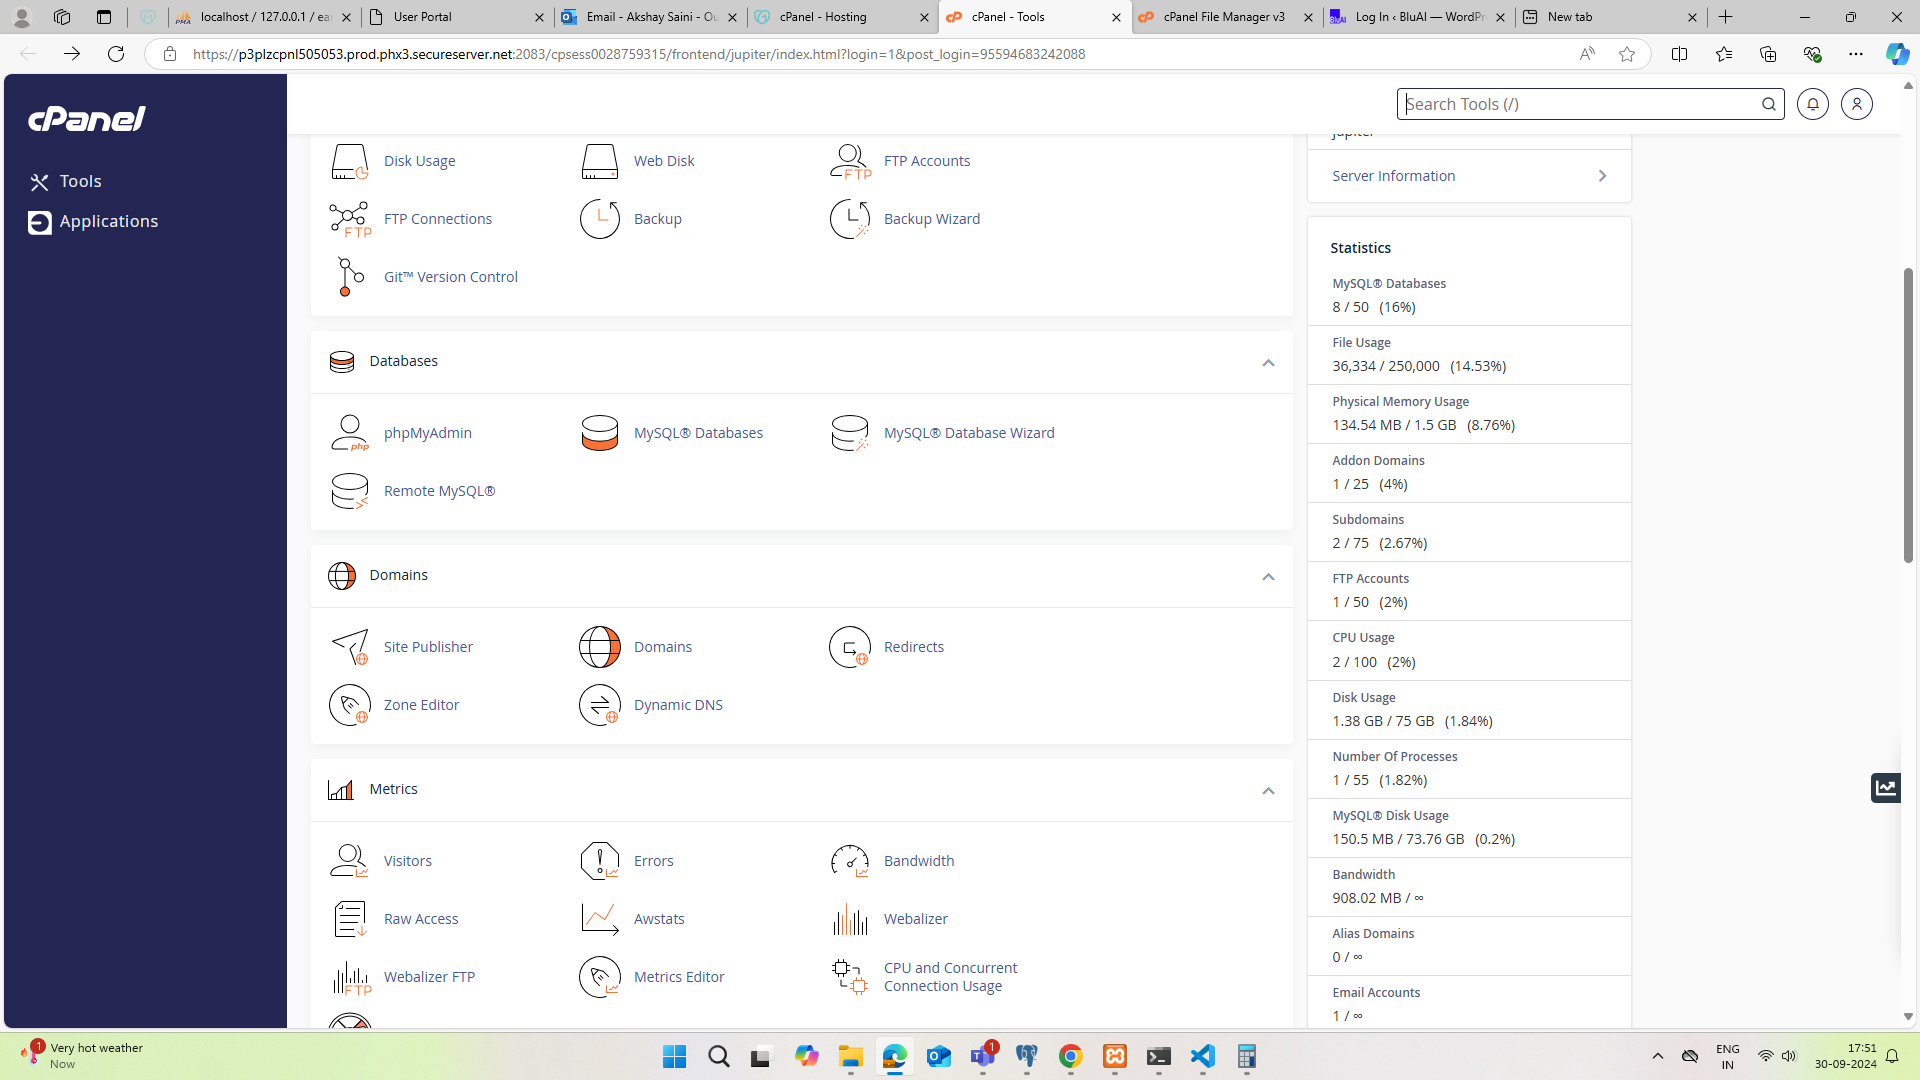Image resolution: width=1920 pixels, height=1080 pixels.
Task: Open the Webalizer FTP icon
Action: coord(351,977)
